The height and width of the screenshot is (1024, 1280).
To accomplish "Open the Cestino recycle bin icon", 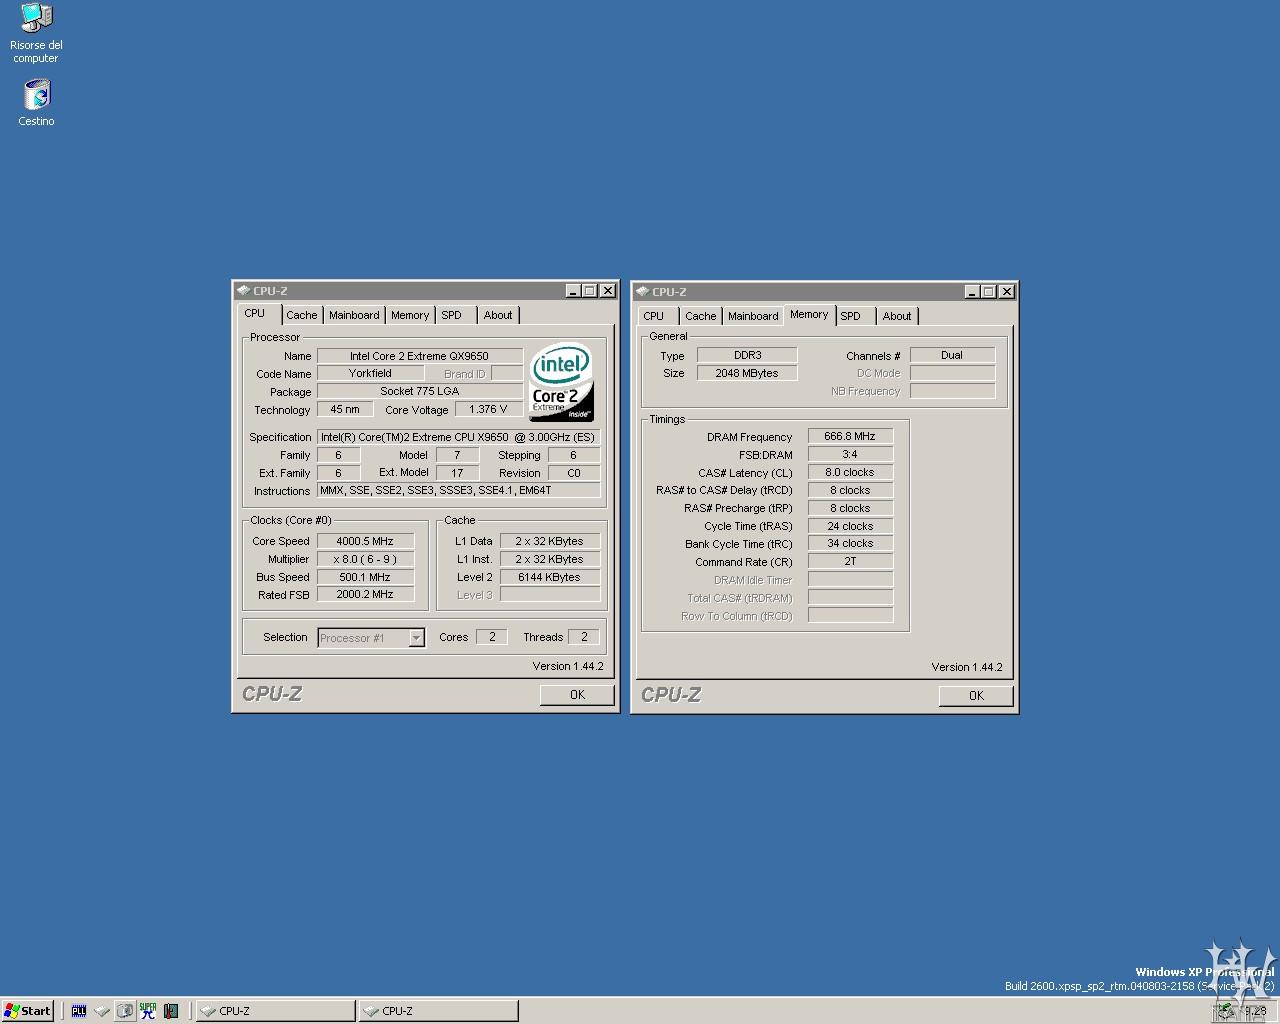I will click(x=36, y=103).
